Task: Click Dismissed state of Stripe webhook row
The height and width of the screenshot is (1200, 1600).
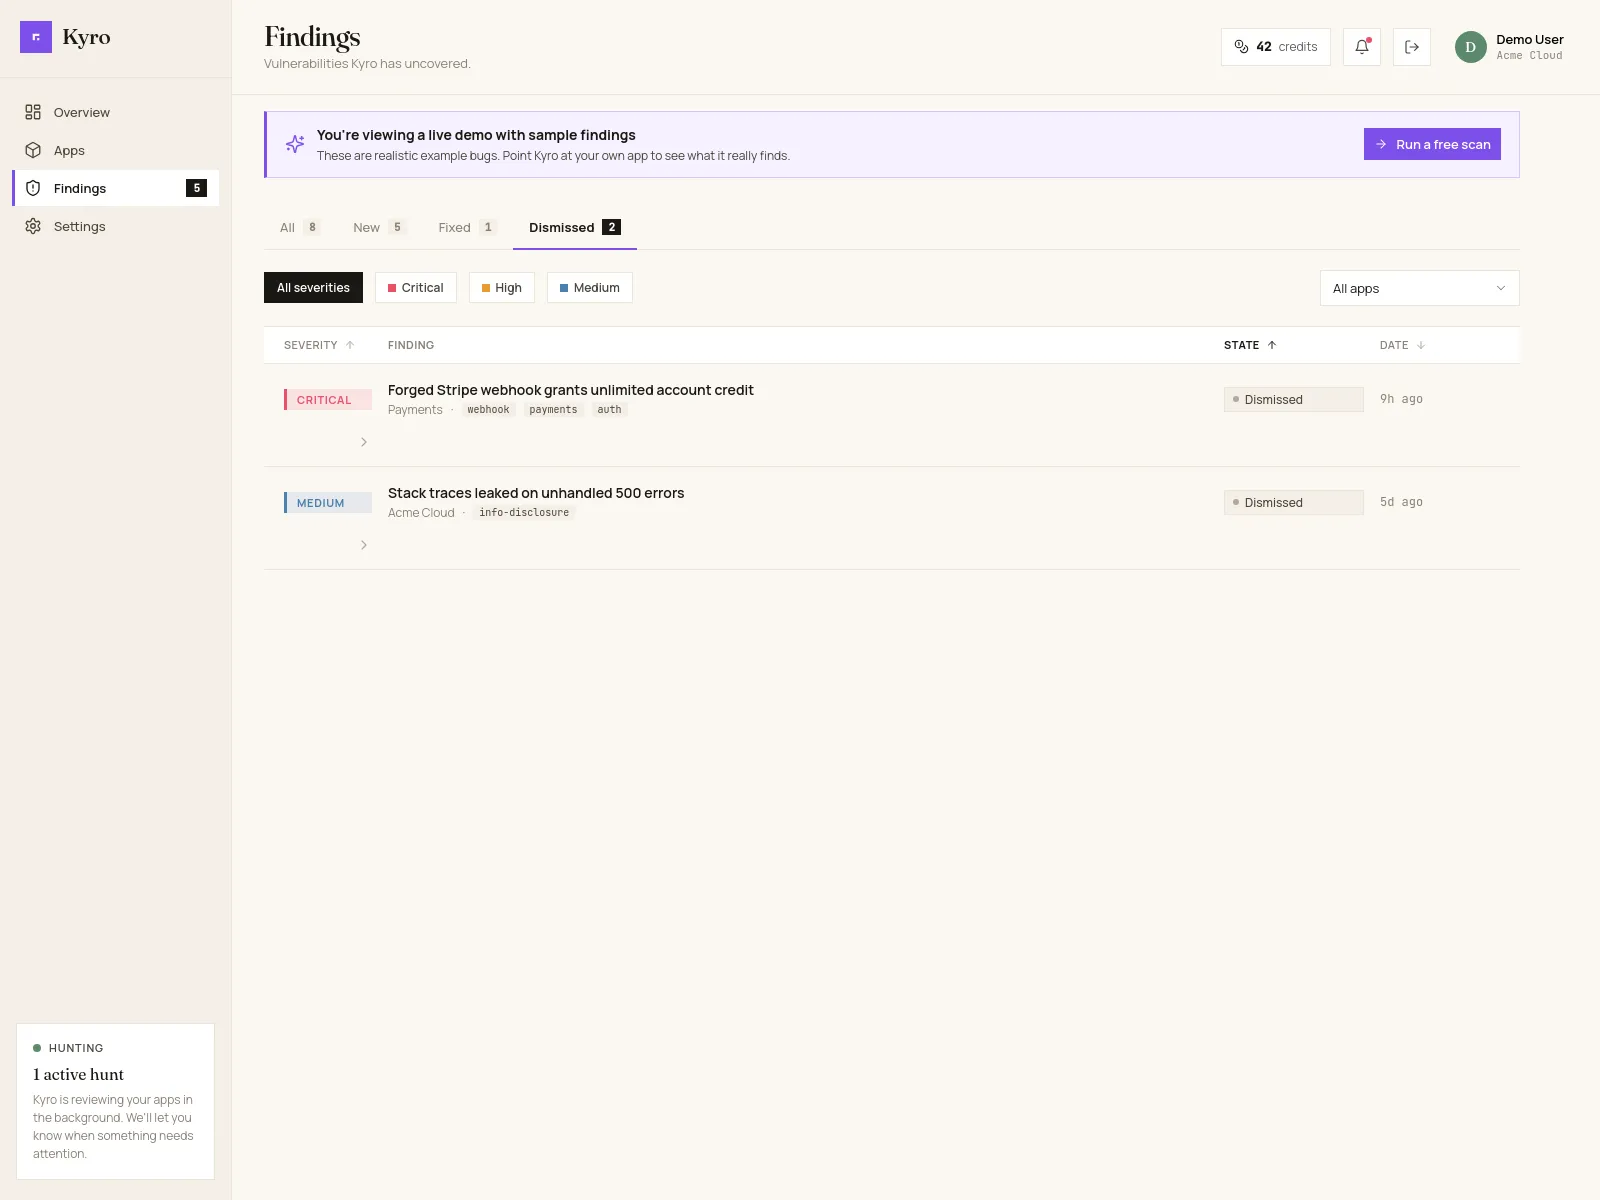Action: 1293,399
